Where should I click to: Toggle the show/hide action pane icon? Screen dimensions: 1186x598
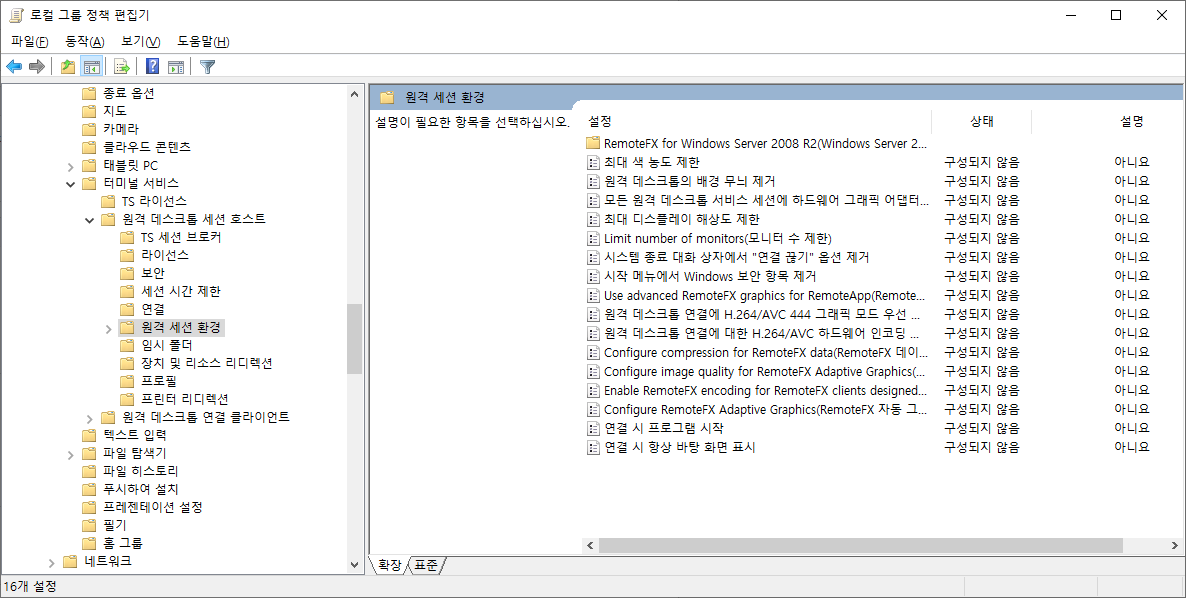pos(176,67)
